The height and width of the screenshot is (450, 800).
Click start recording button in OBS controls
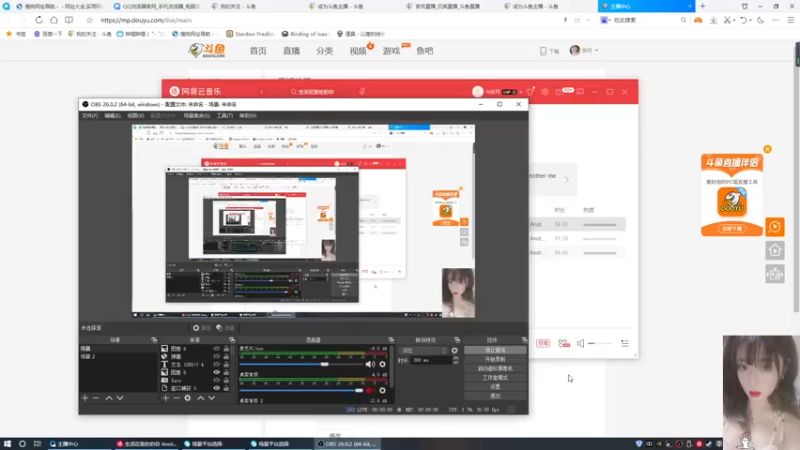click(x=495, y=359)
